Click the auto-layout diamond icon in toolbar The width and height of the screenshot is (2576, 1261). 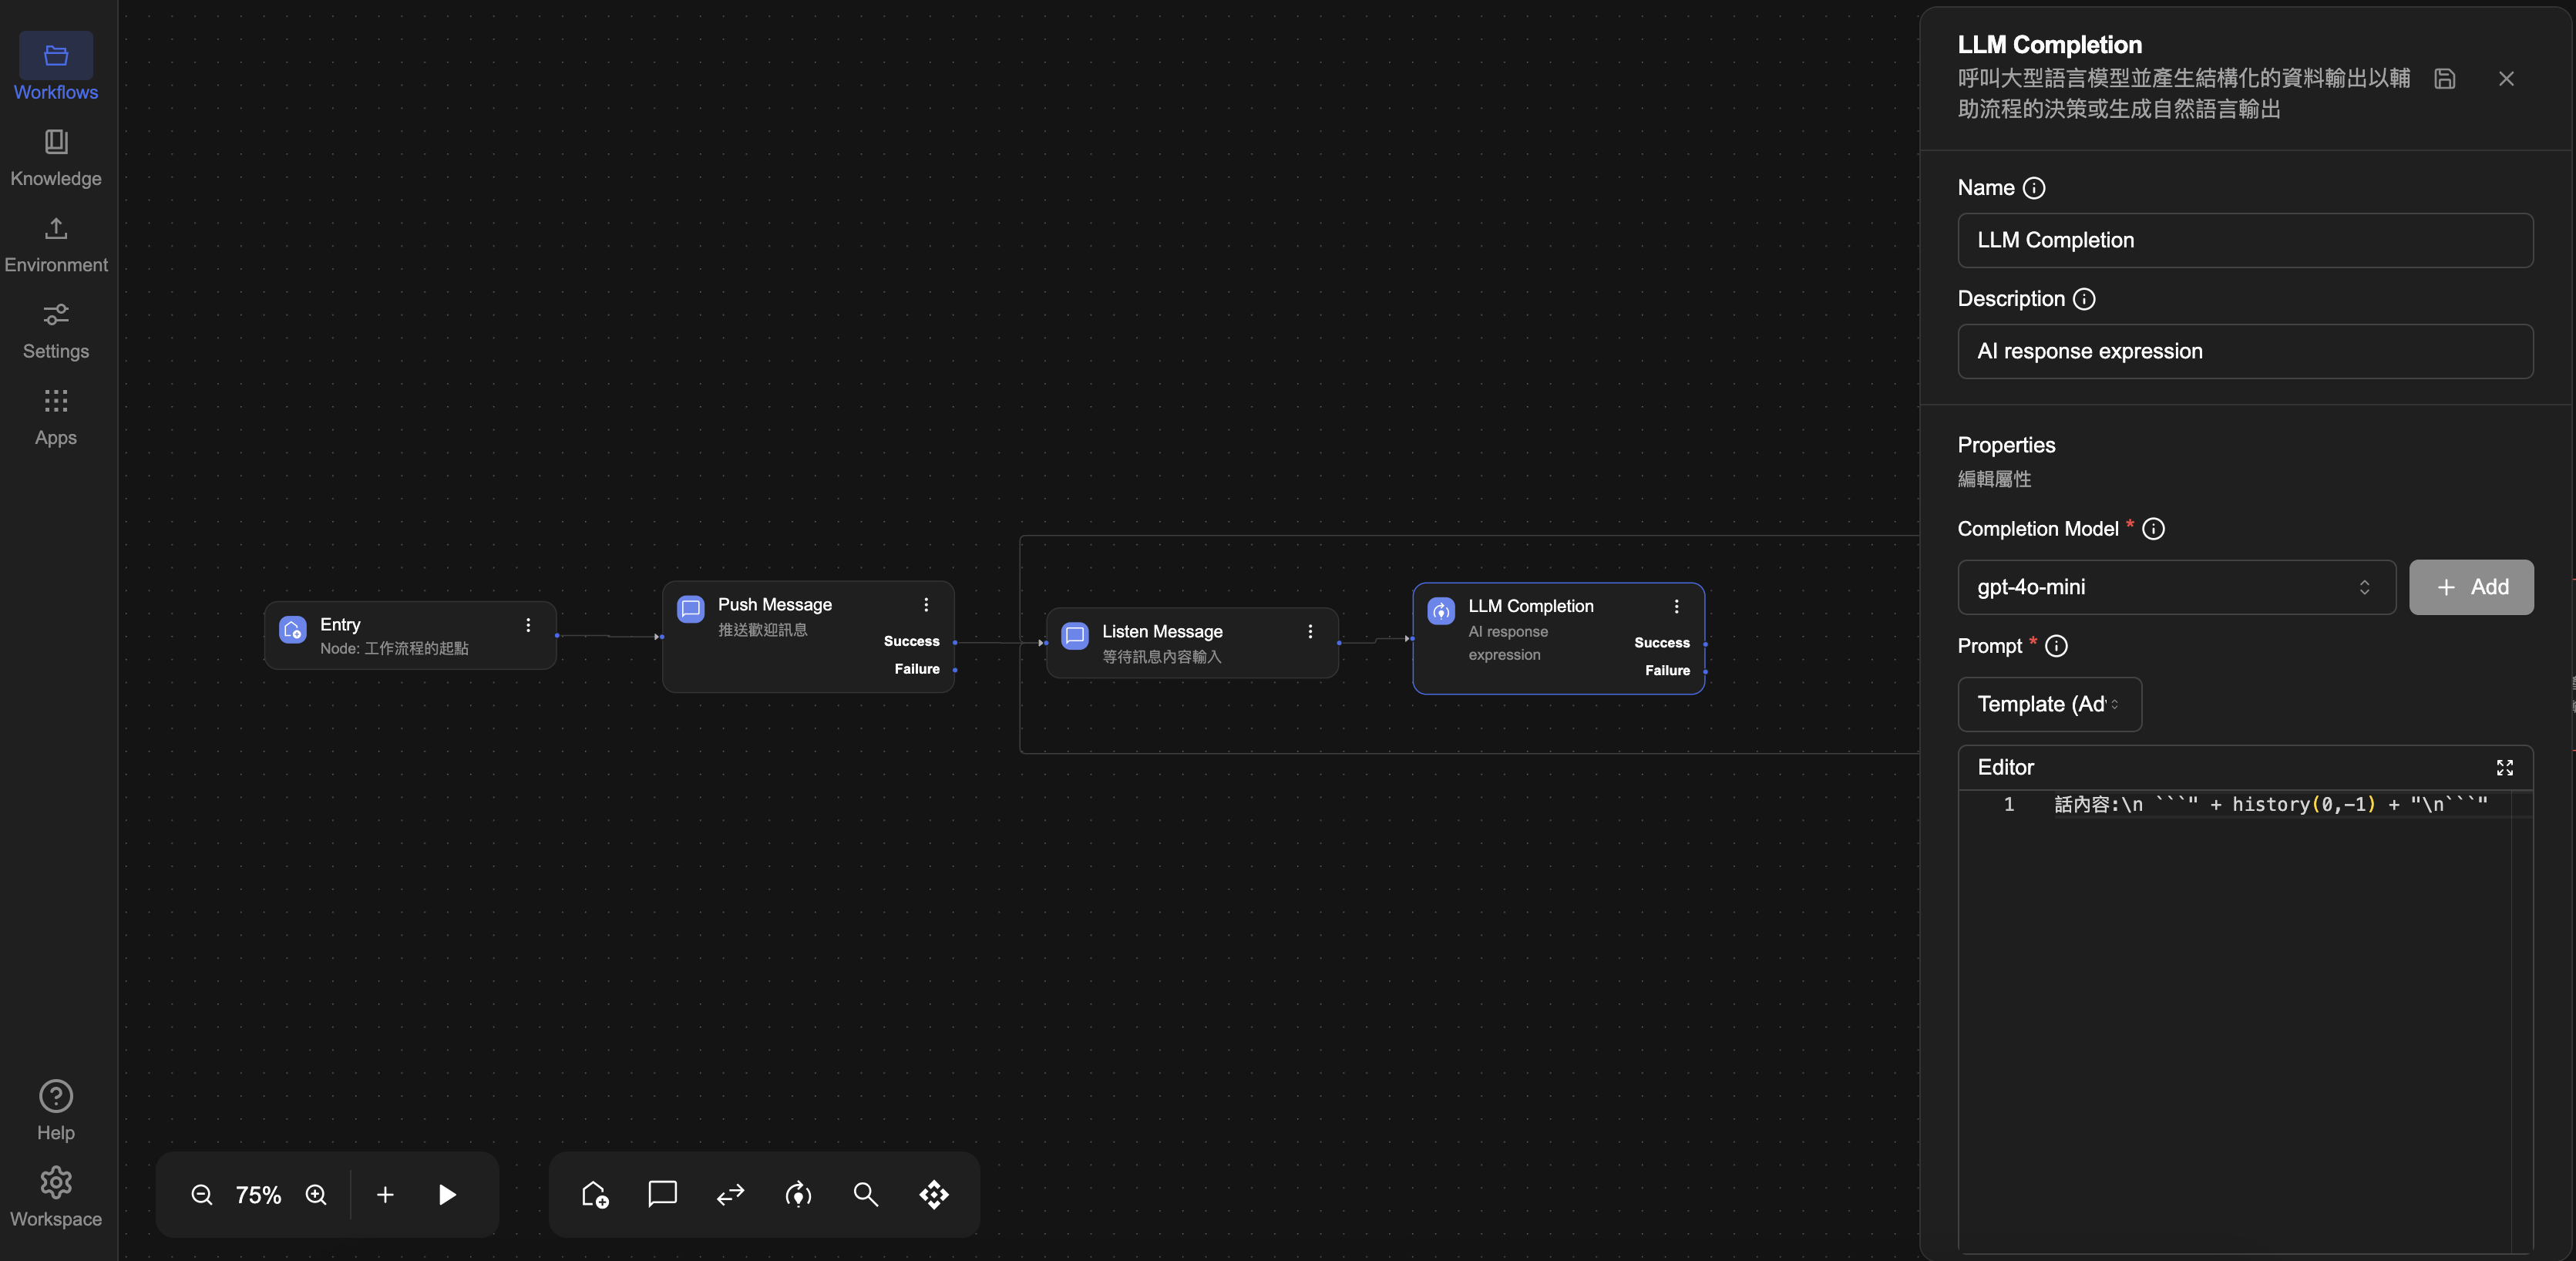933,1194
